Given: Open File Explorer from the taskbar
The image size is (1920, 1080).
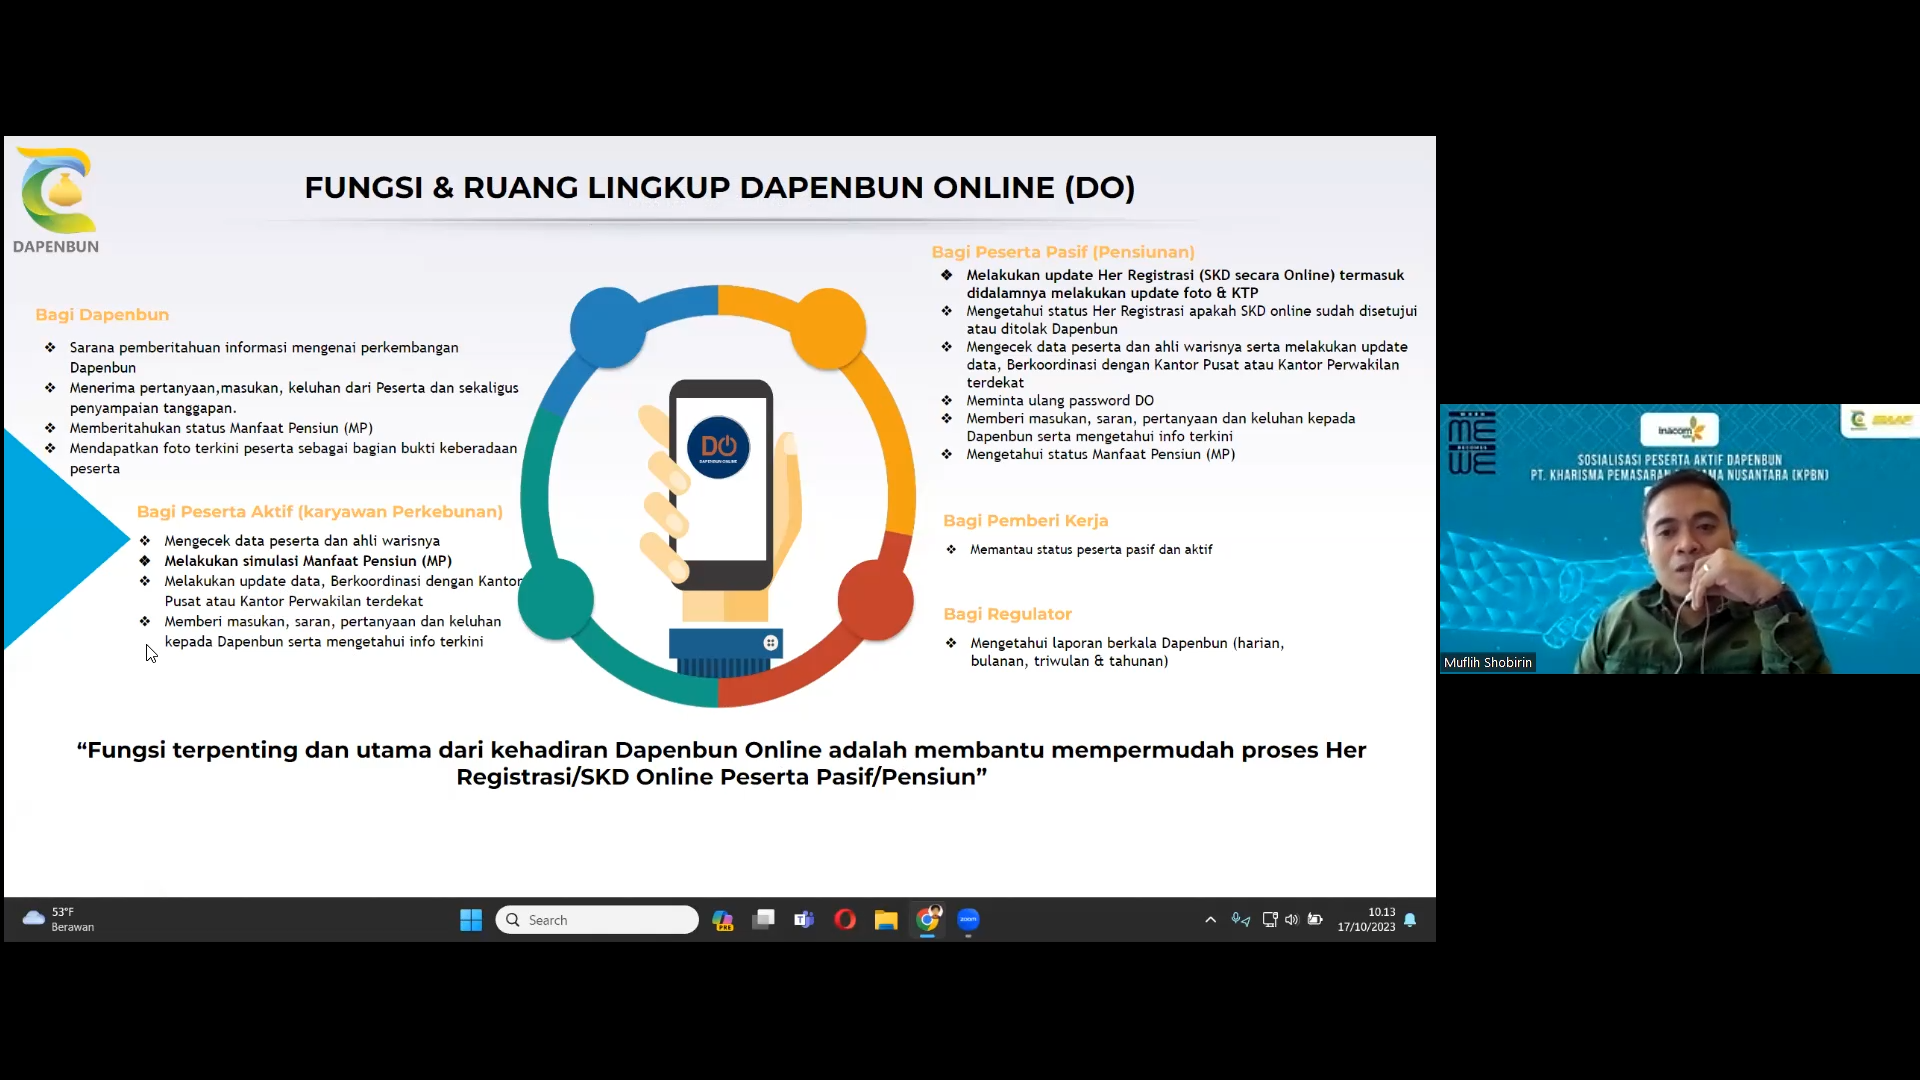Looking at the screenshot, I should pyautogui.click(x=886, y=920).
